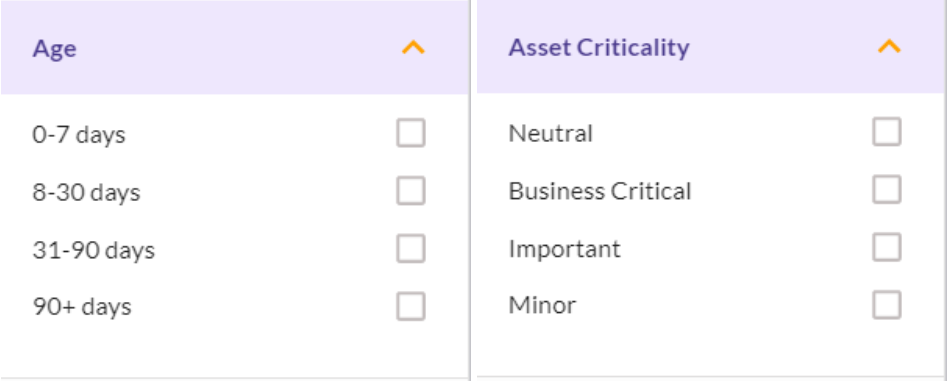The width and height of the screenshot is (948, 381).
Task: Collapse Asset Criticality using orange chevron
Action: click(x=889, y=47)
